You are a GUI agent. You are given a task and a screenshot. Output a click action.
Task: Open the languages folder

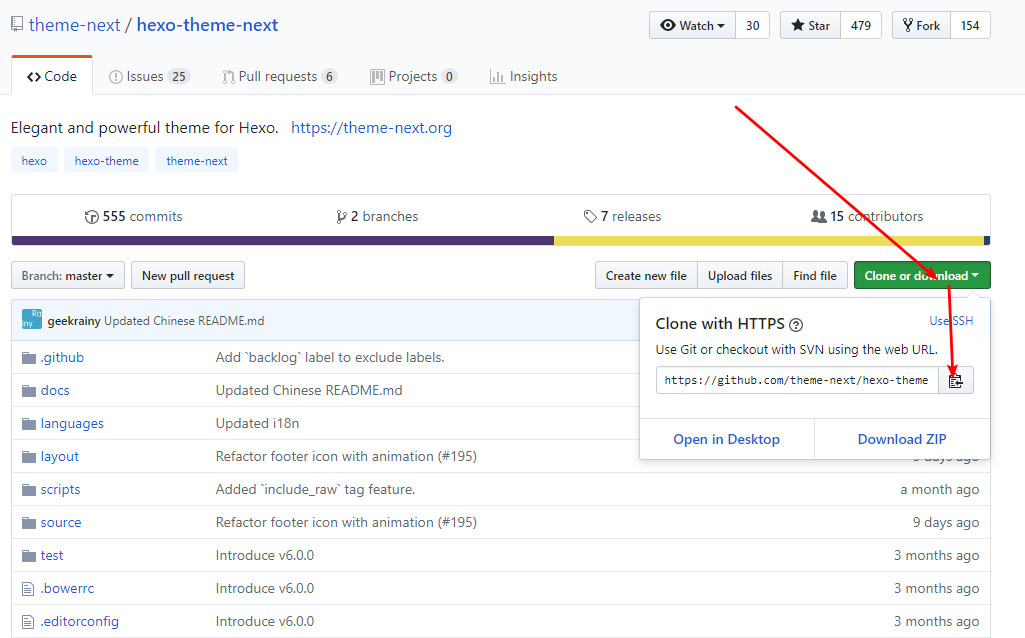[72, 424]
